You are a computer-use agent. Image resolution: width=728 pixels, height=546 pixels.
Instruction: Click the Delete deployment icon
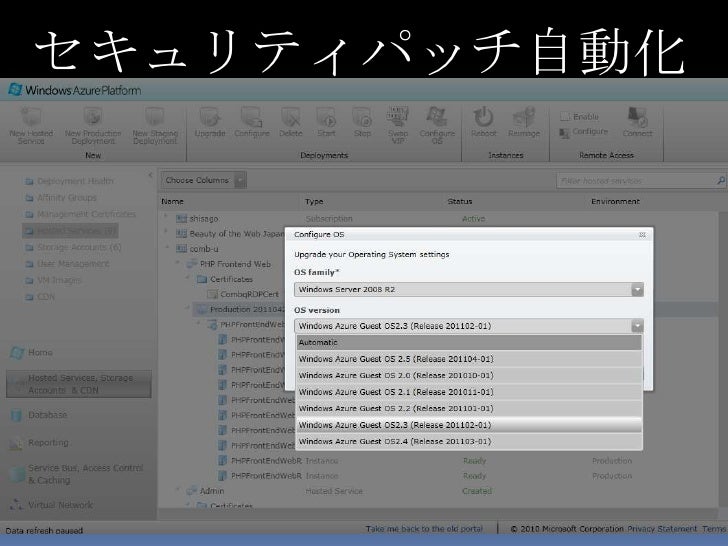click(291, 117)
